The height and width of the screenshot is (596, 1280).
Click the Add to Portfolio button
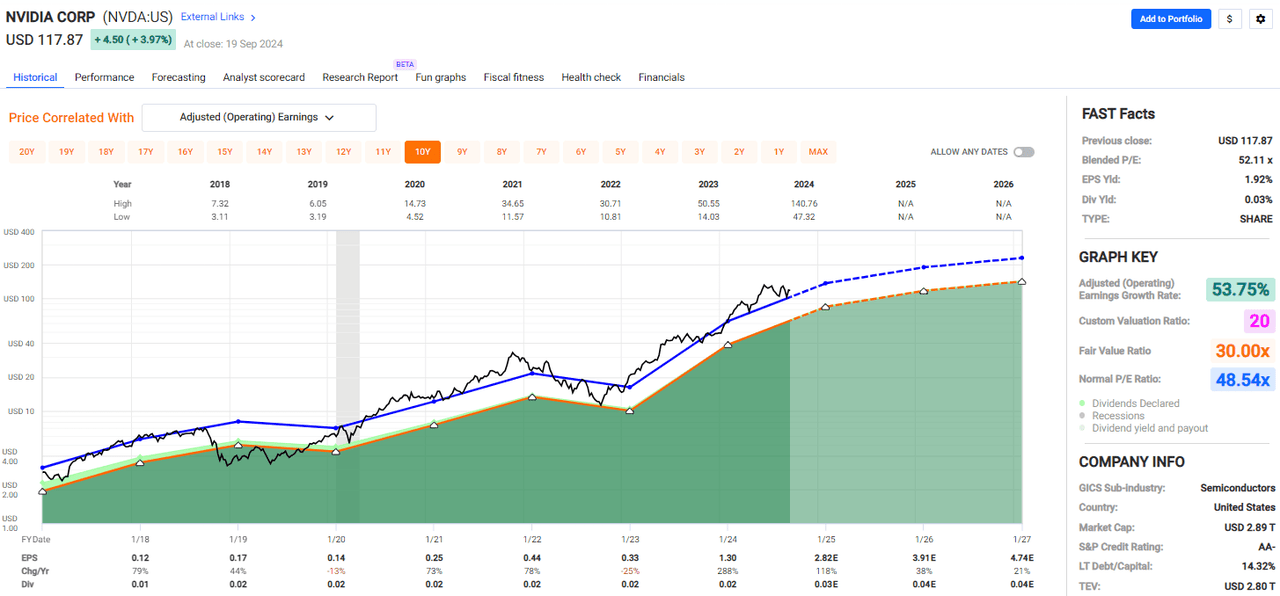1171,18
